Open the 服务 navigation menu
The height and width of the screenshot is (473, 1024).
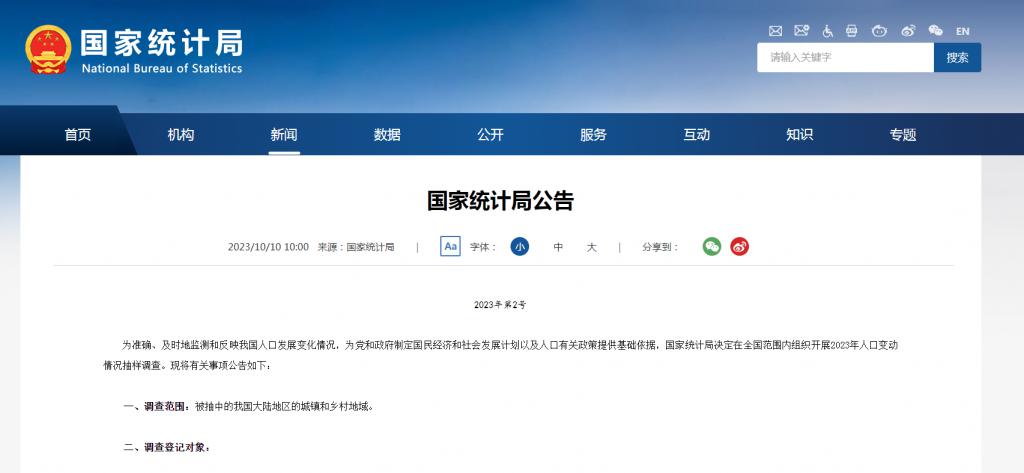(594, 135)
